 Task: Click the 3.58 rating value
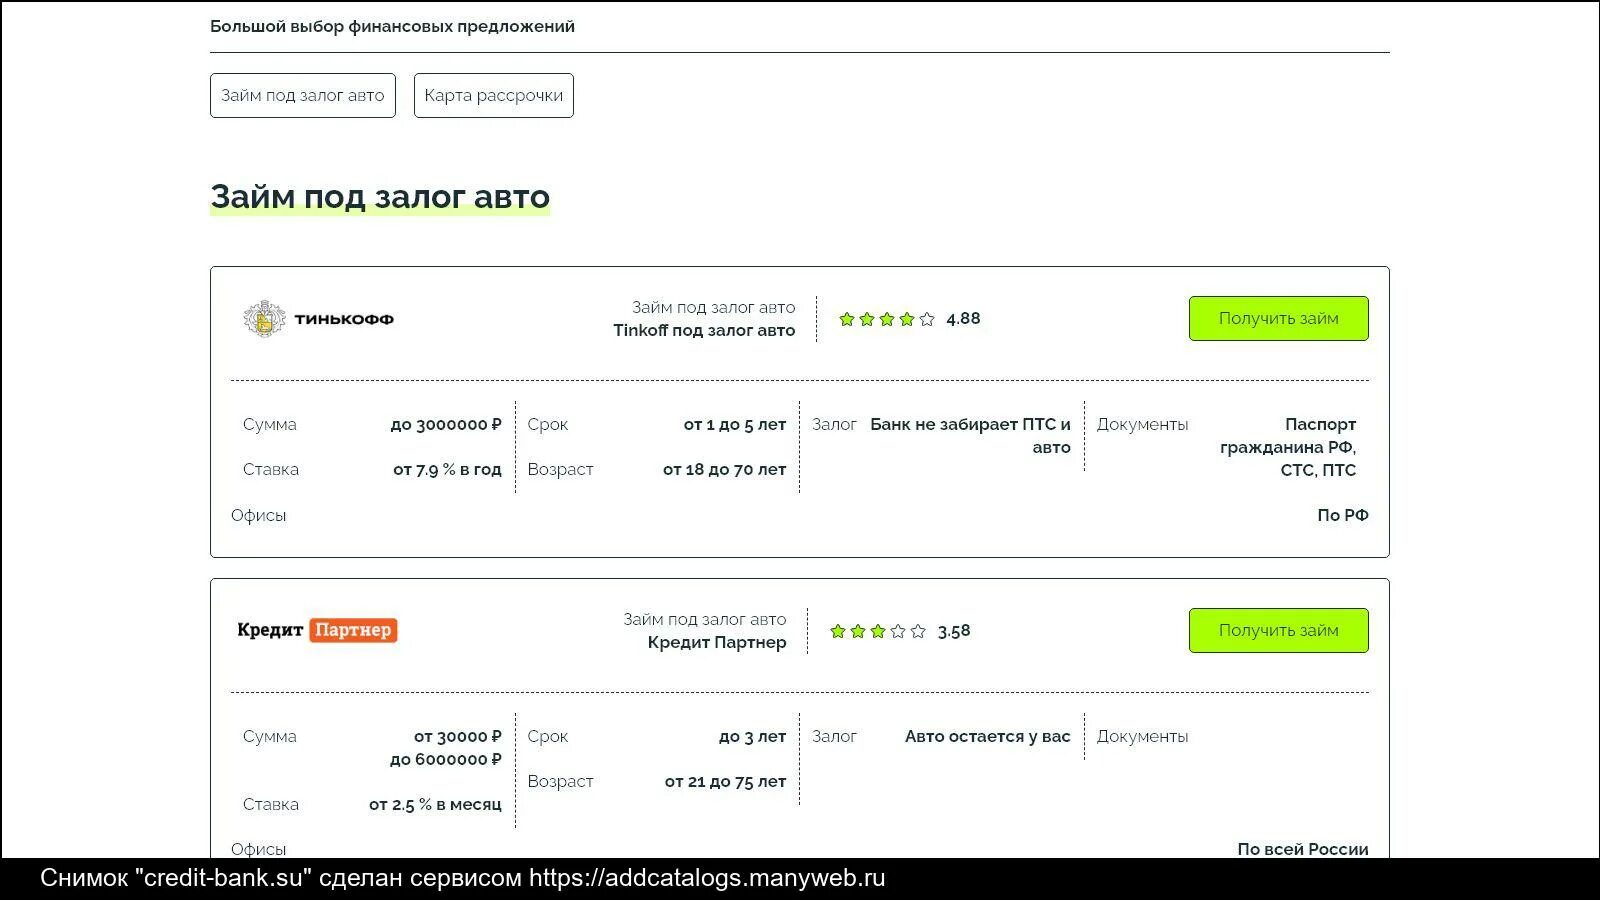tap(954, 631)
